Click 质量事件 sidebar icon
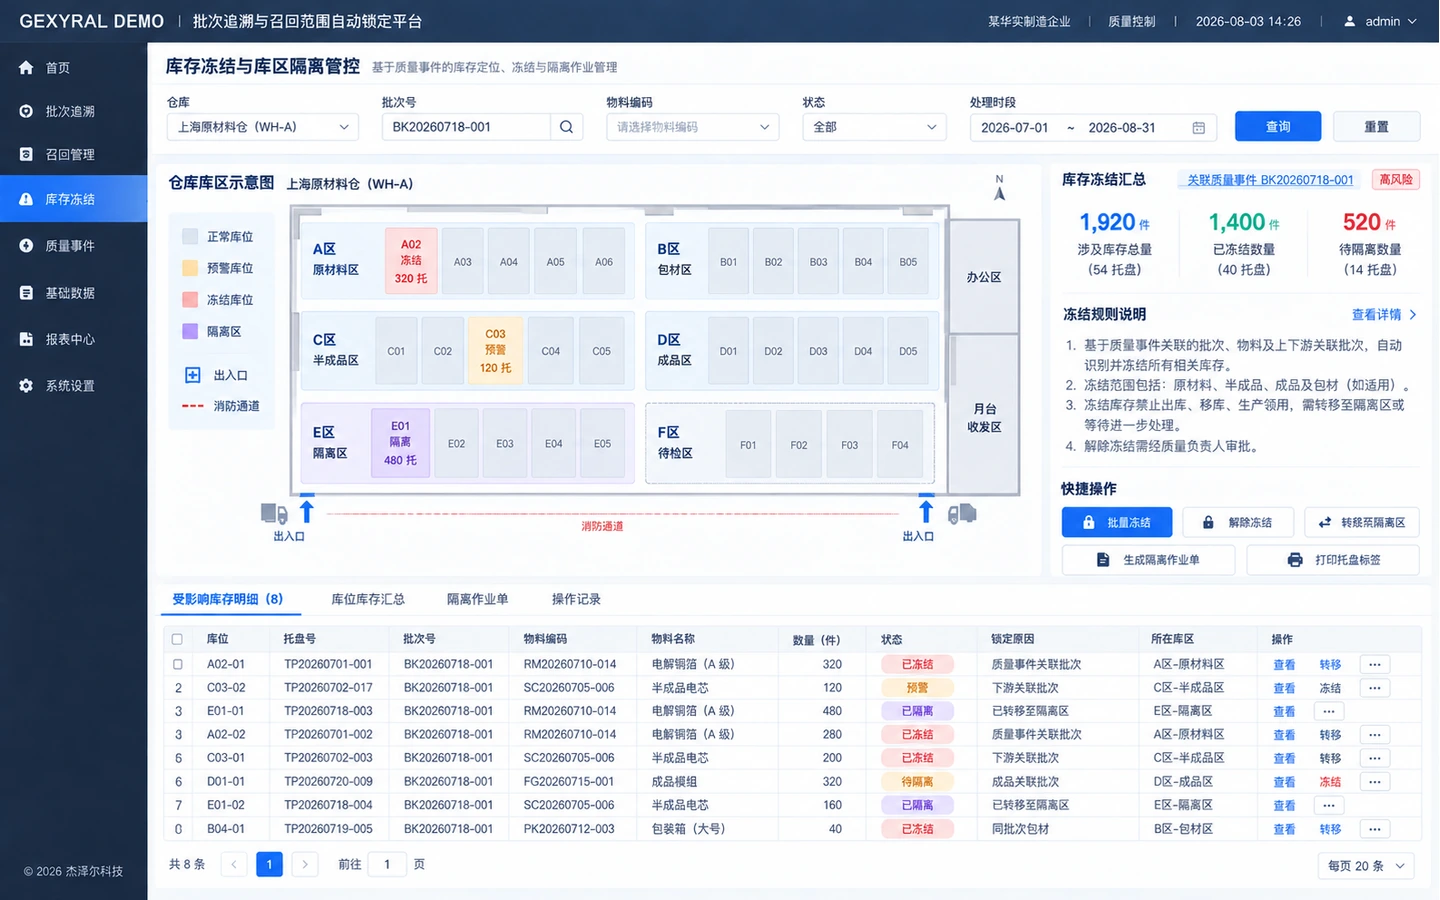 coord(26,245)
